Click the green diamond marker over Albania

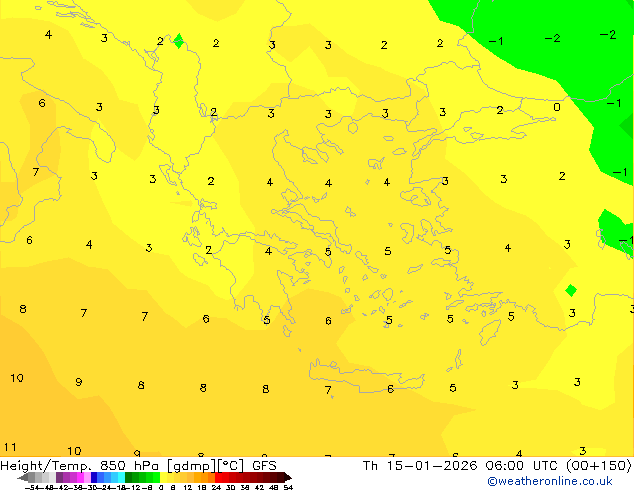pos(178,41)
